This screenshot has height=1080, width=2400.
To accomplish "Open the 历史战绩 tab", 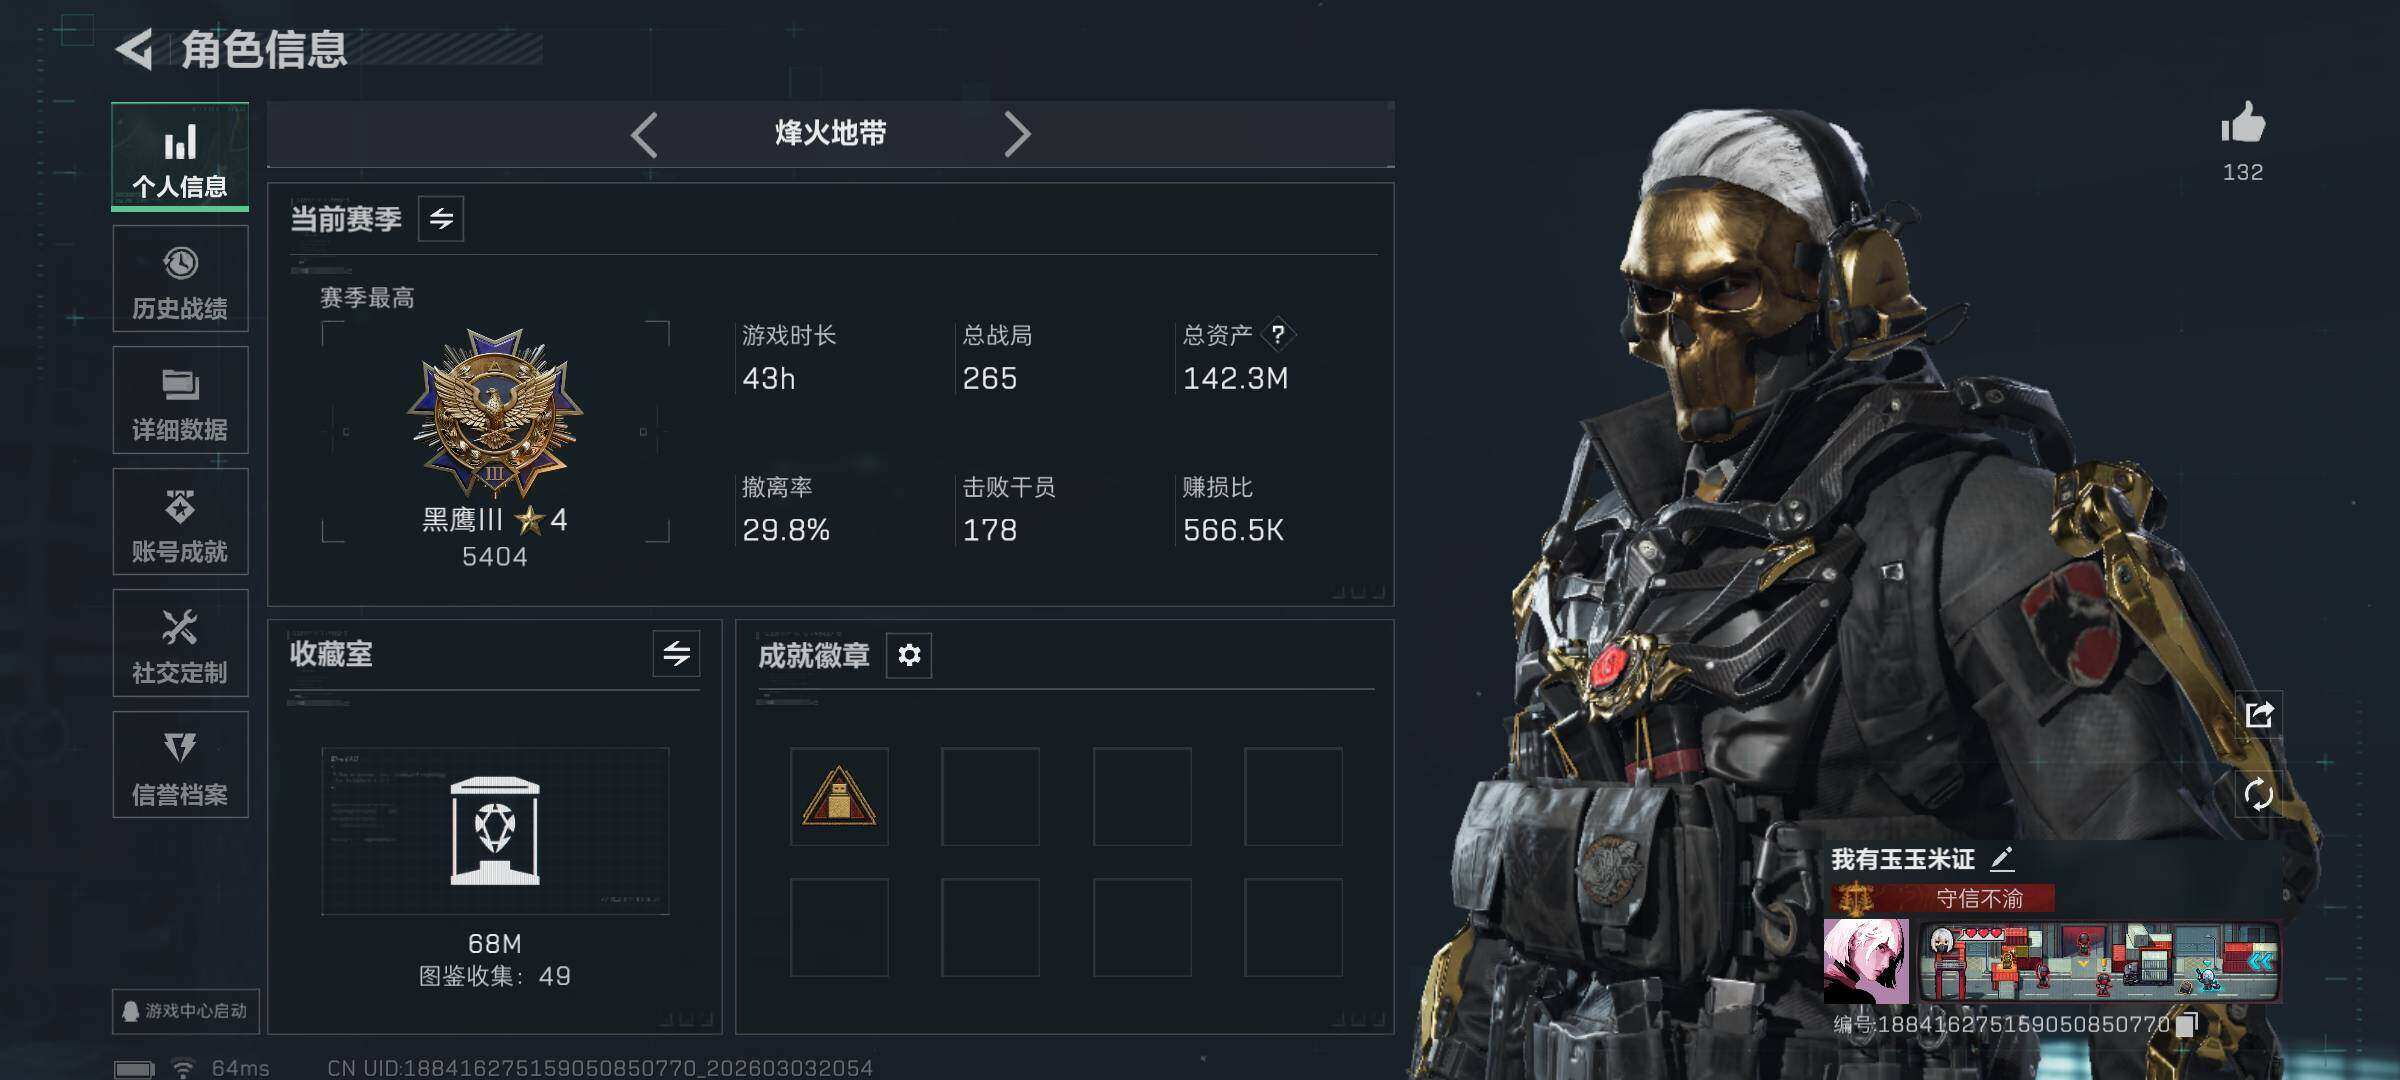I will coord(180,279).
